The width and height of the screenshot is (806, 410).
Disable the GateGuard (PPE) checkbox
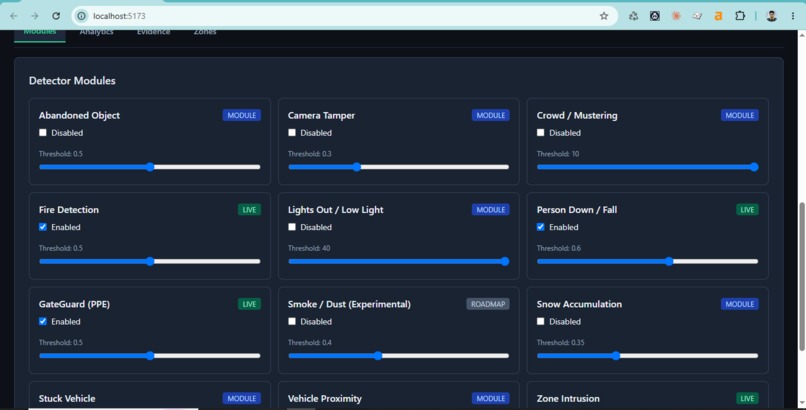click(43, 322)
